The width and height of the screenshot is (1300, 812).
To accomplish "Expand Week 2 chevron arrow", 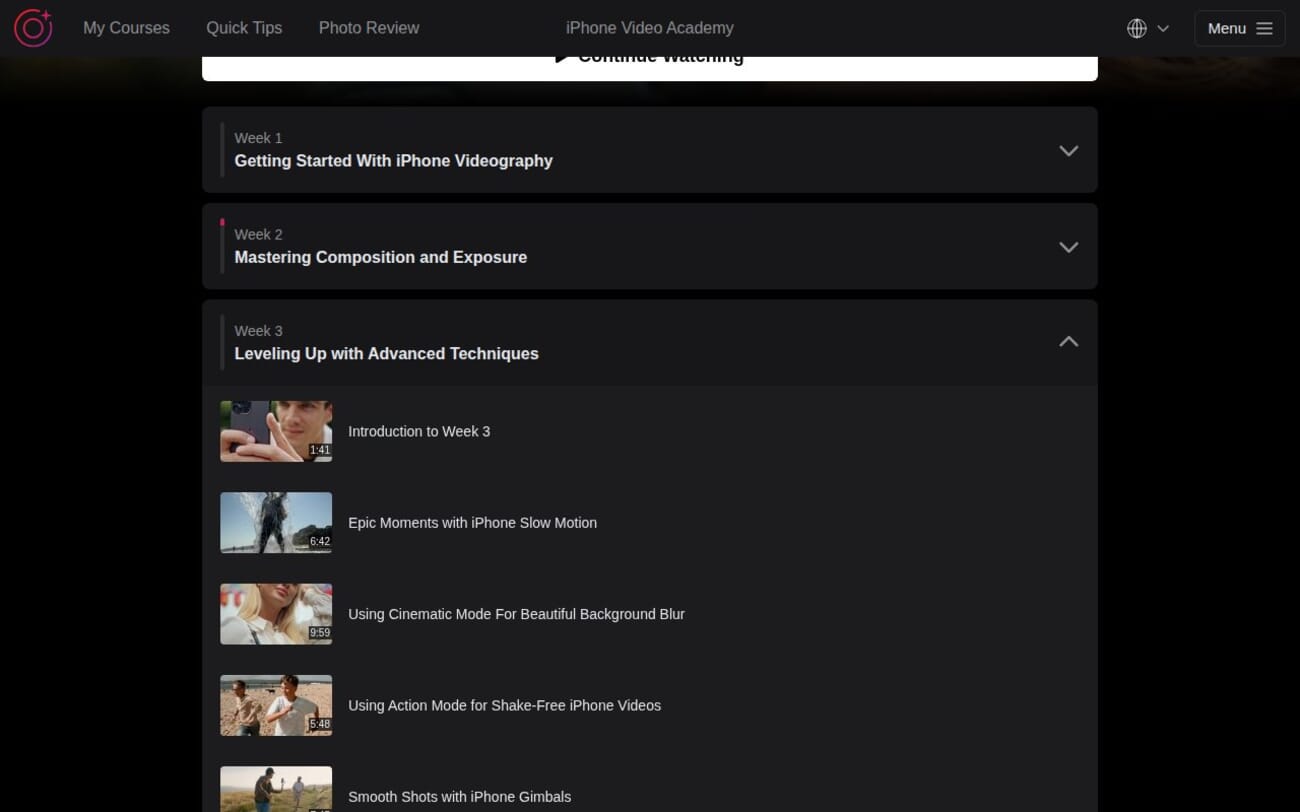I will (1068, 247).
